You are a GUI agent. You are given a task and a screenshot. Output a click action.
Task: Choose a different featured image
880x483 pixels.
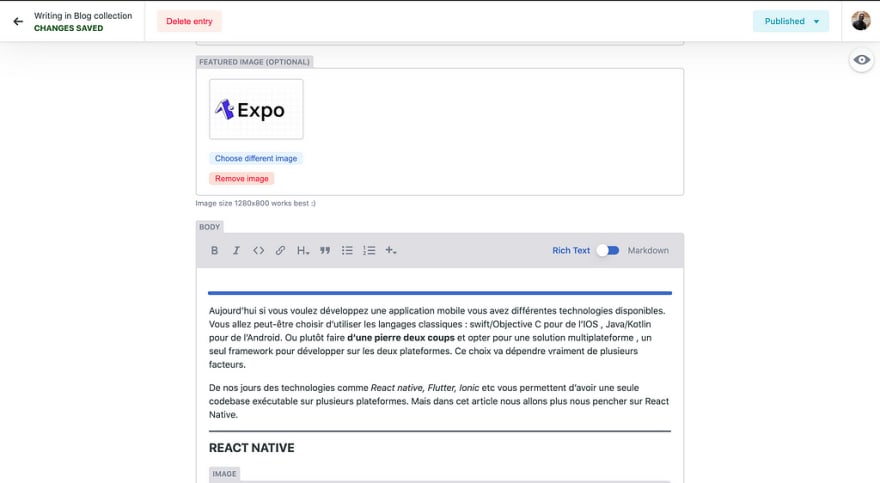coord(256,158)
